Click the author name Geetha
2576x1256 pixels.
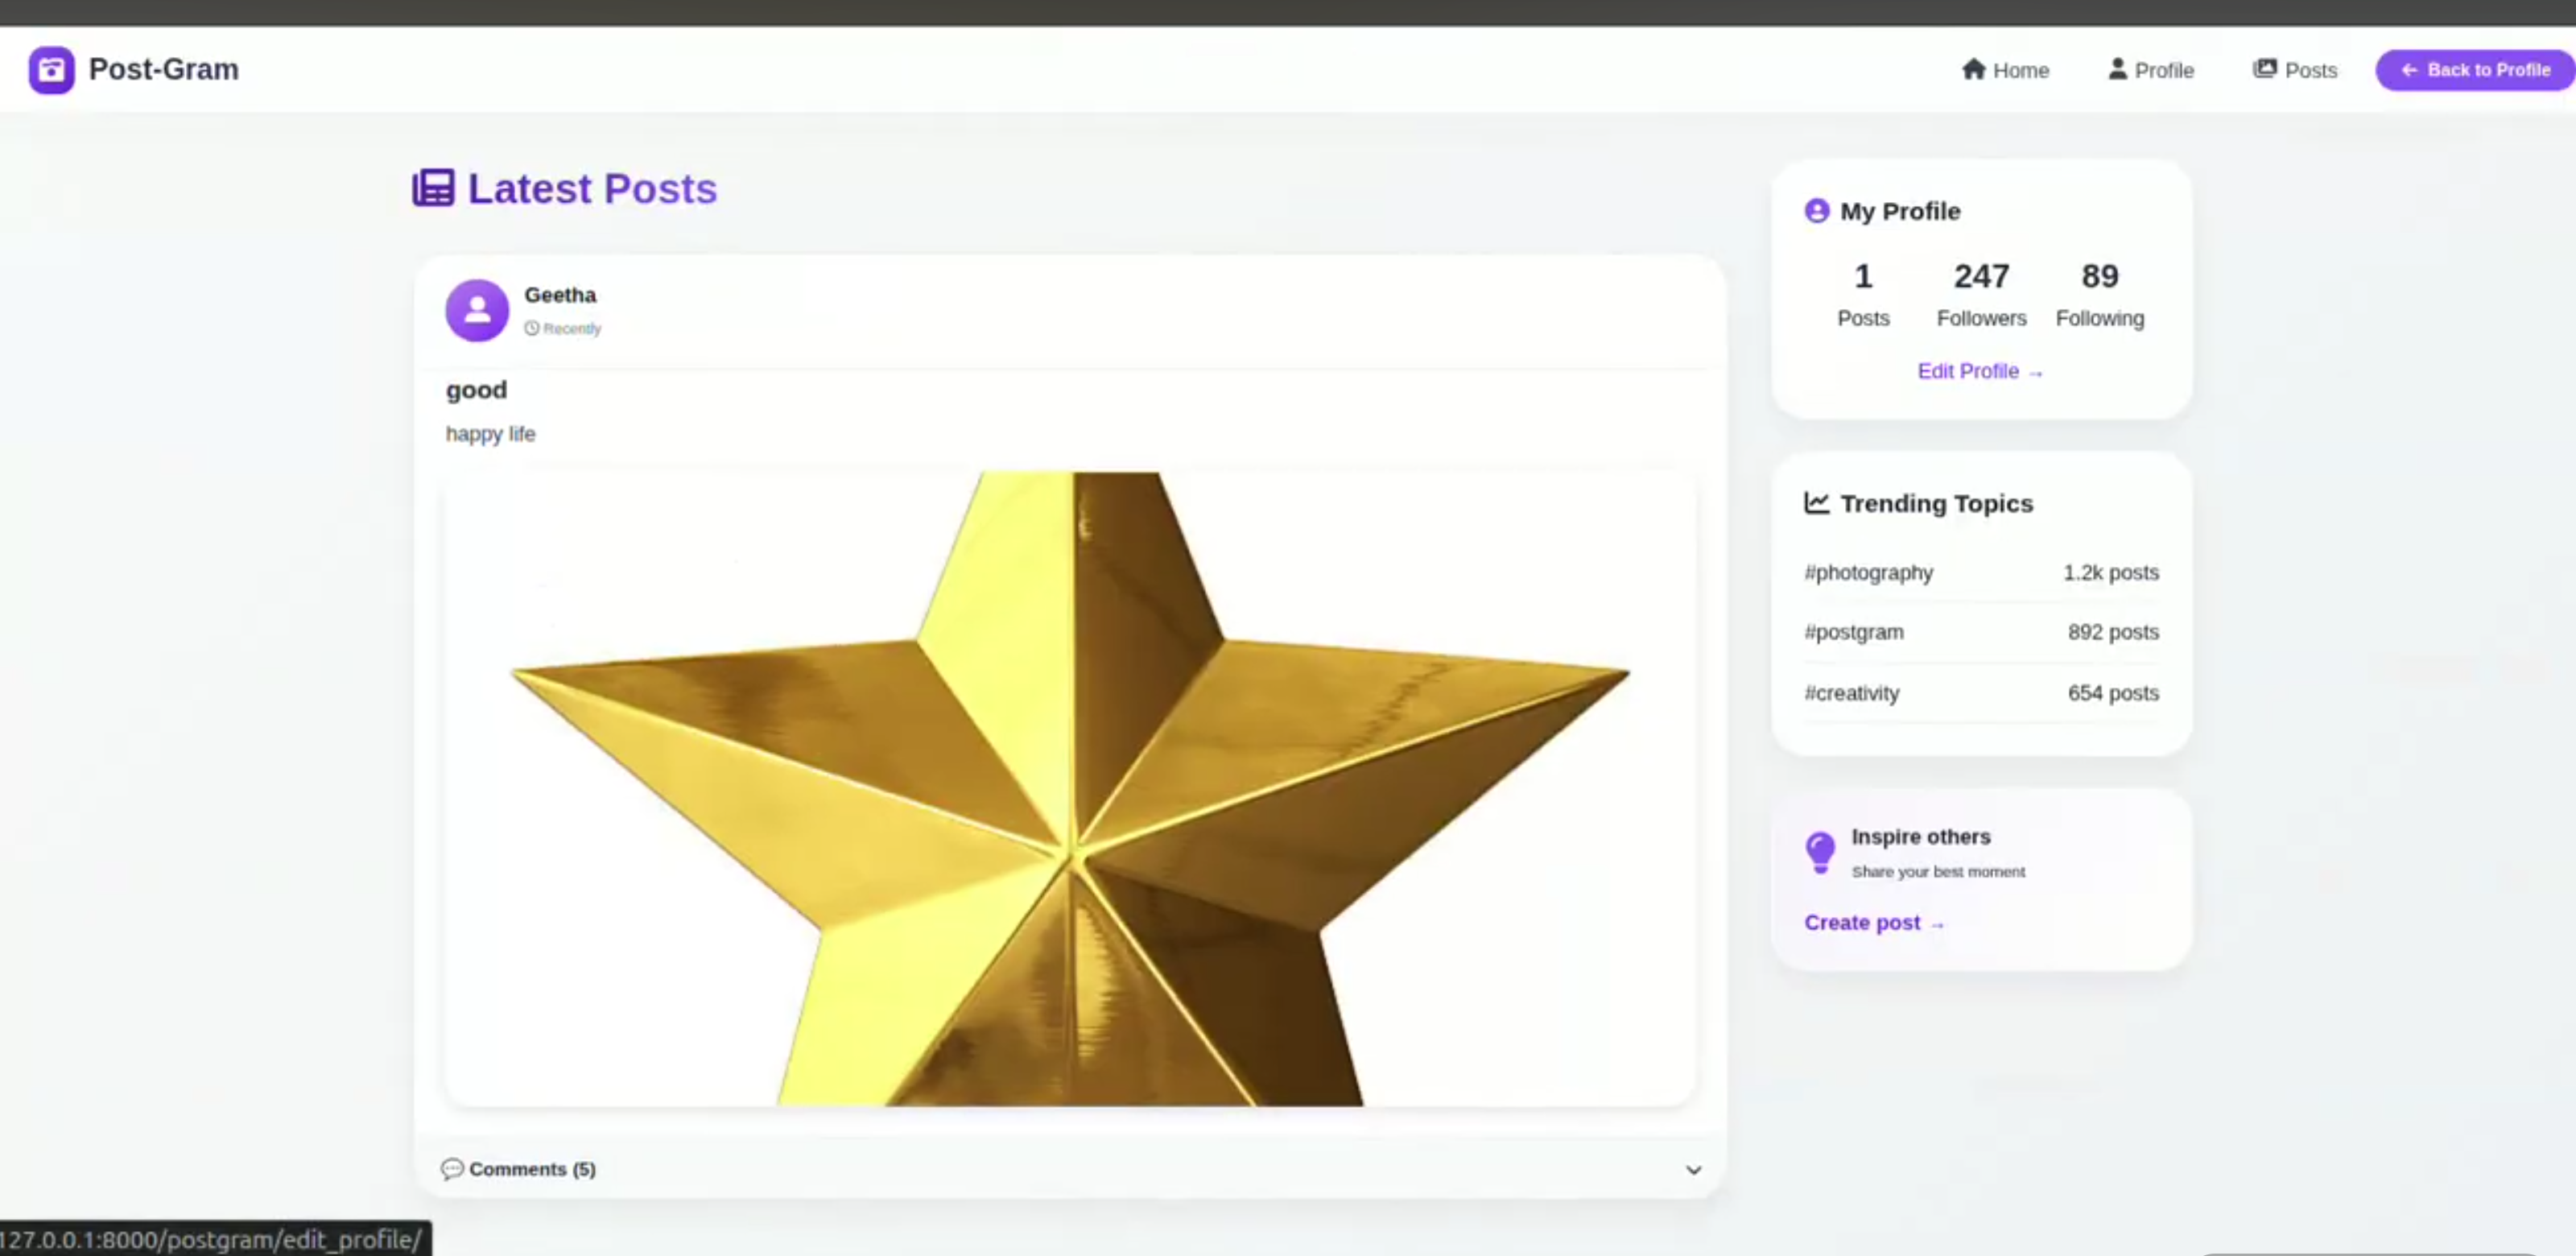(x=560, y=295)
